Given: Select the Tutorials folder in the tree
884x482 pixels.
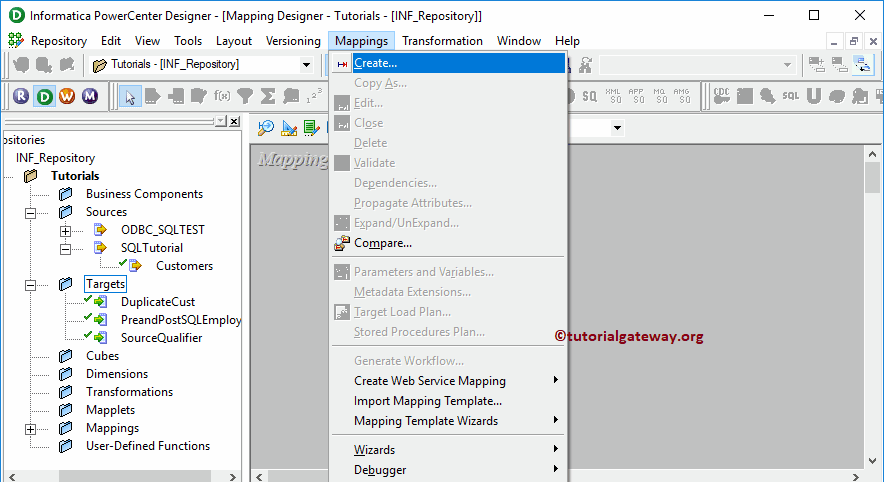Looking at the screenshot, I should [x=75, y=176].
